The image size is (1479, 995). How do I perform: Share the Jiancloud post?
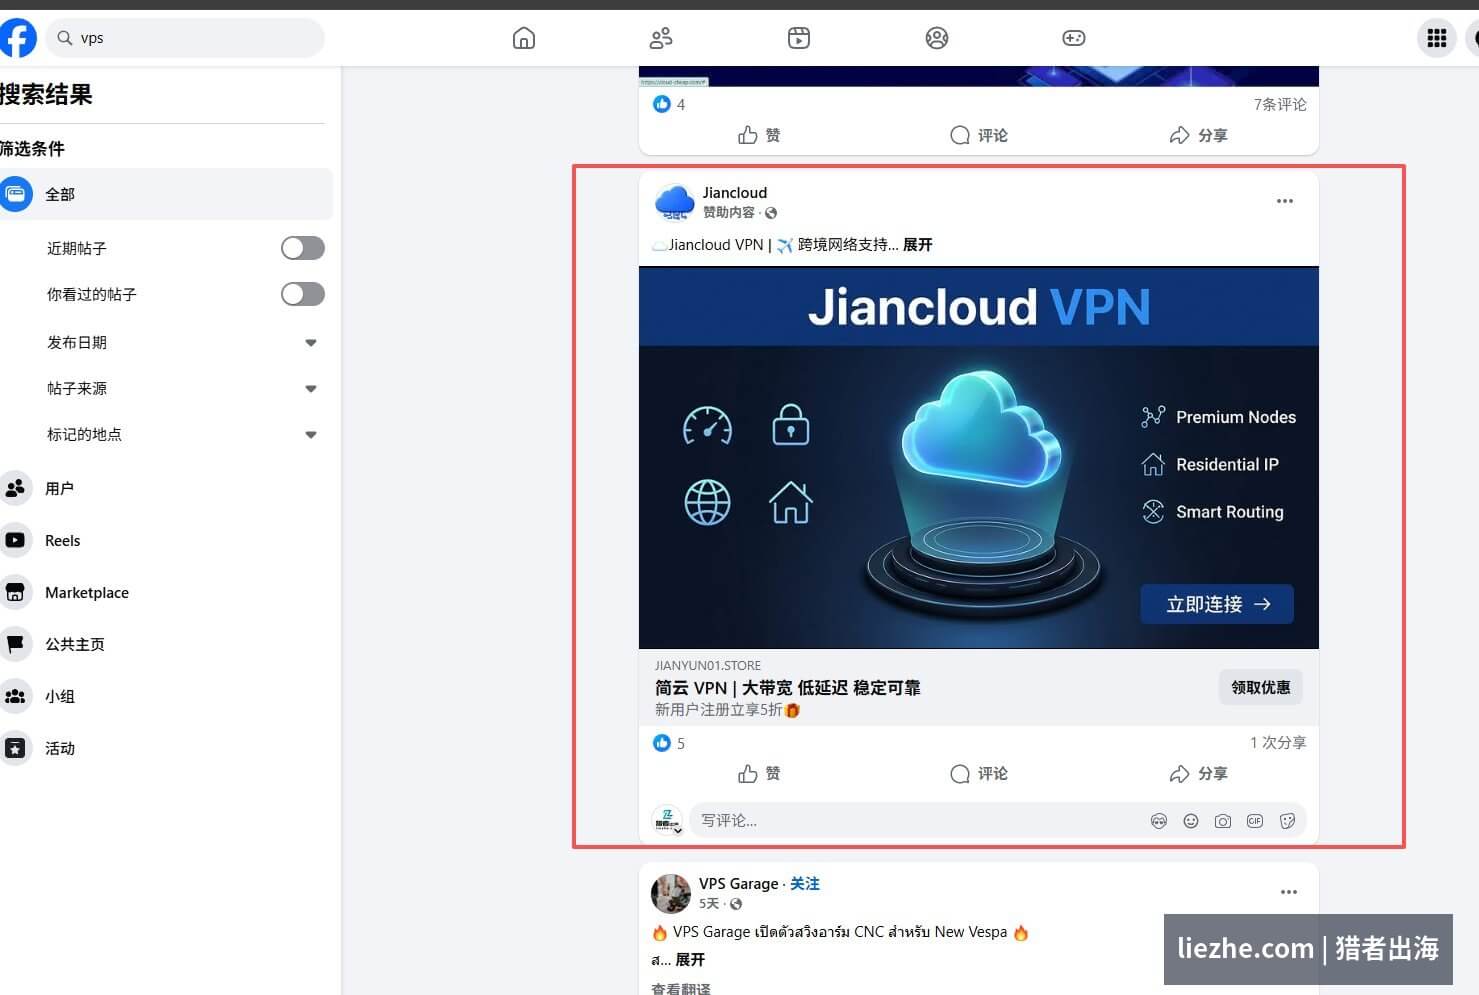point(1198,774)
